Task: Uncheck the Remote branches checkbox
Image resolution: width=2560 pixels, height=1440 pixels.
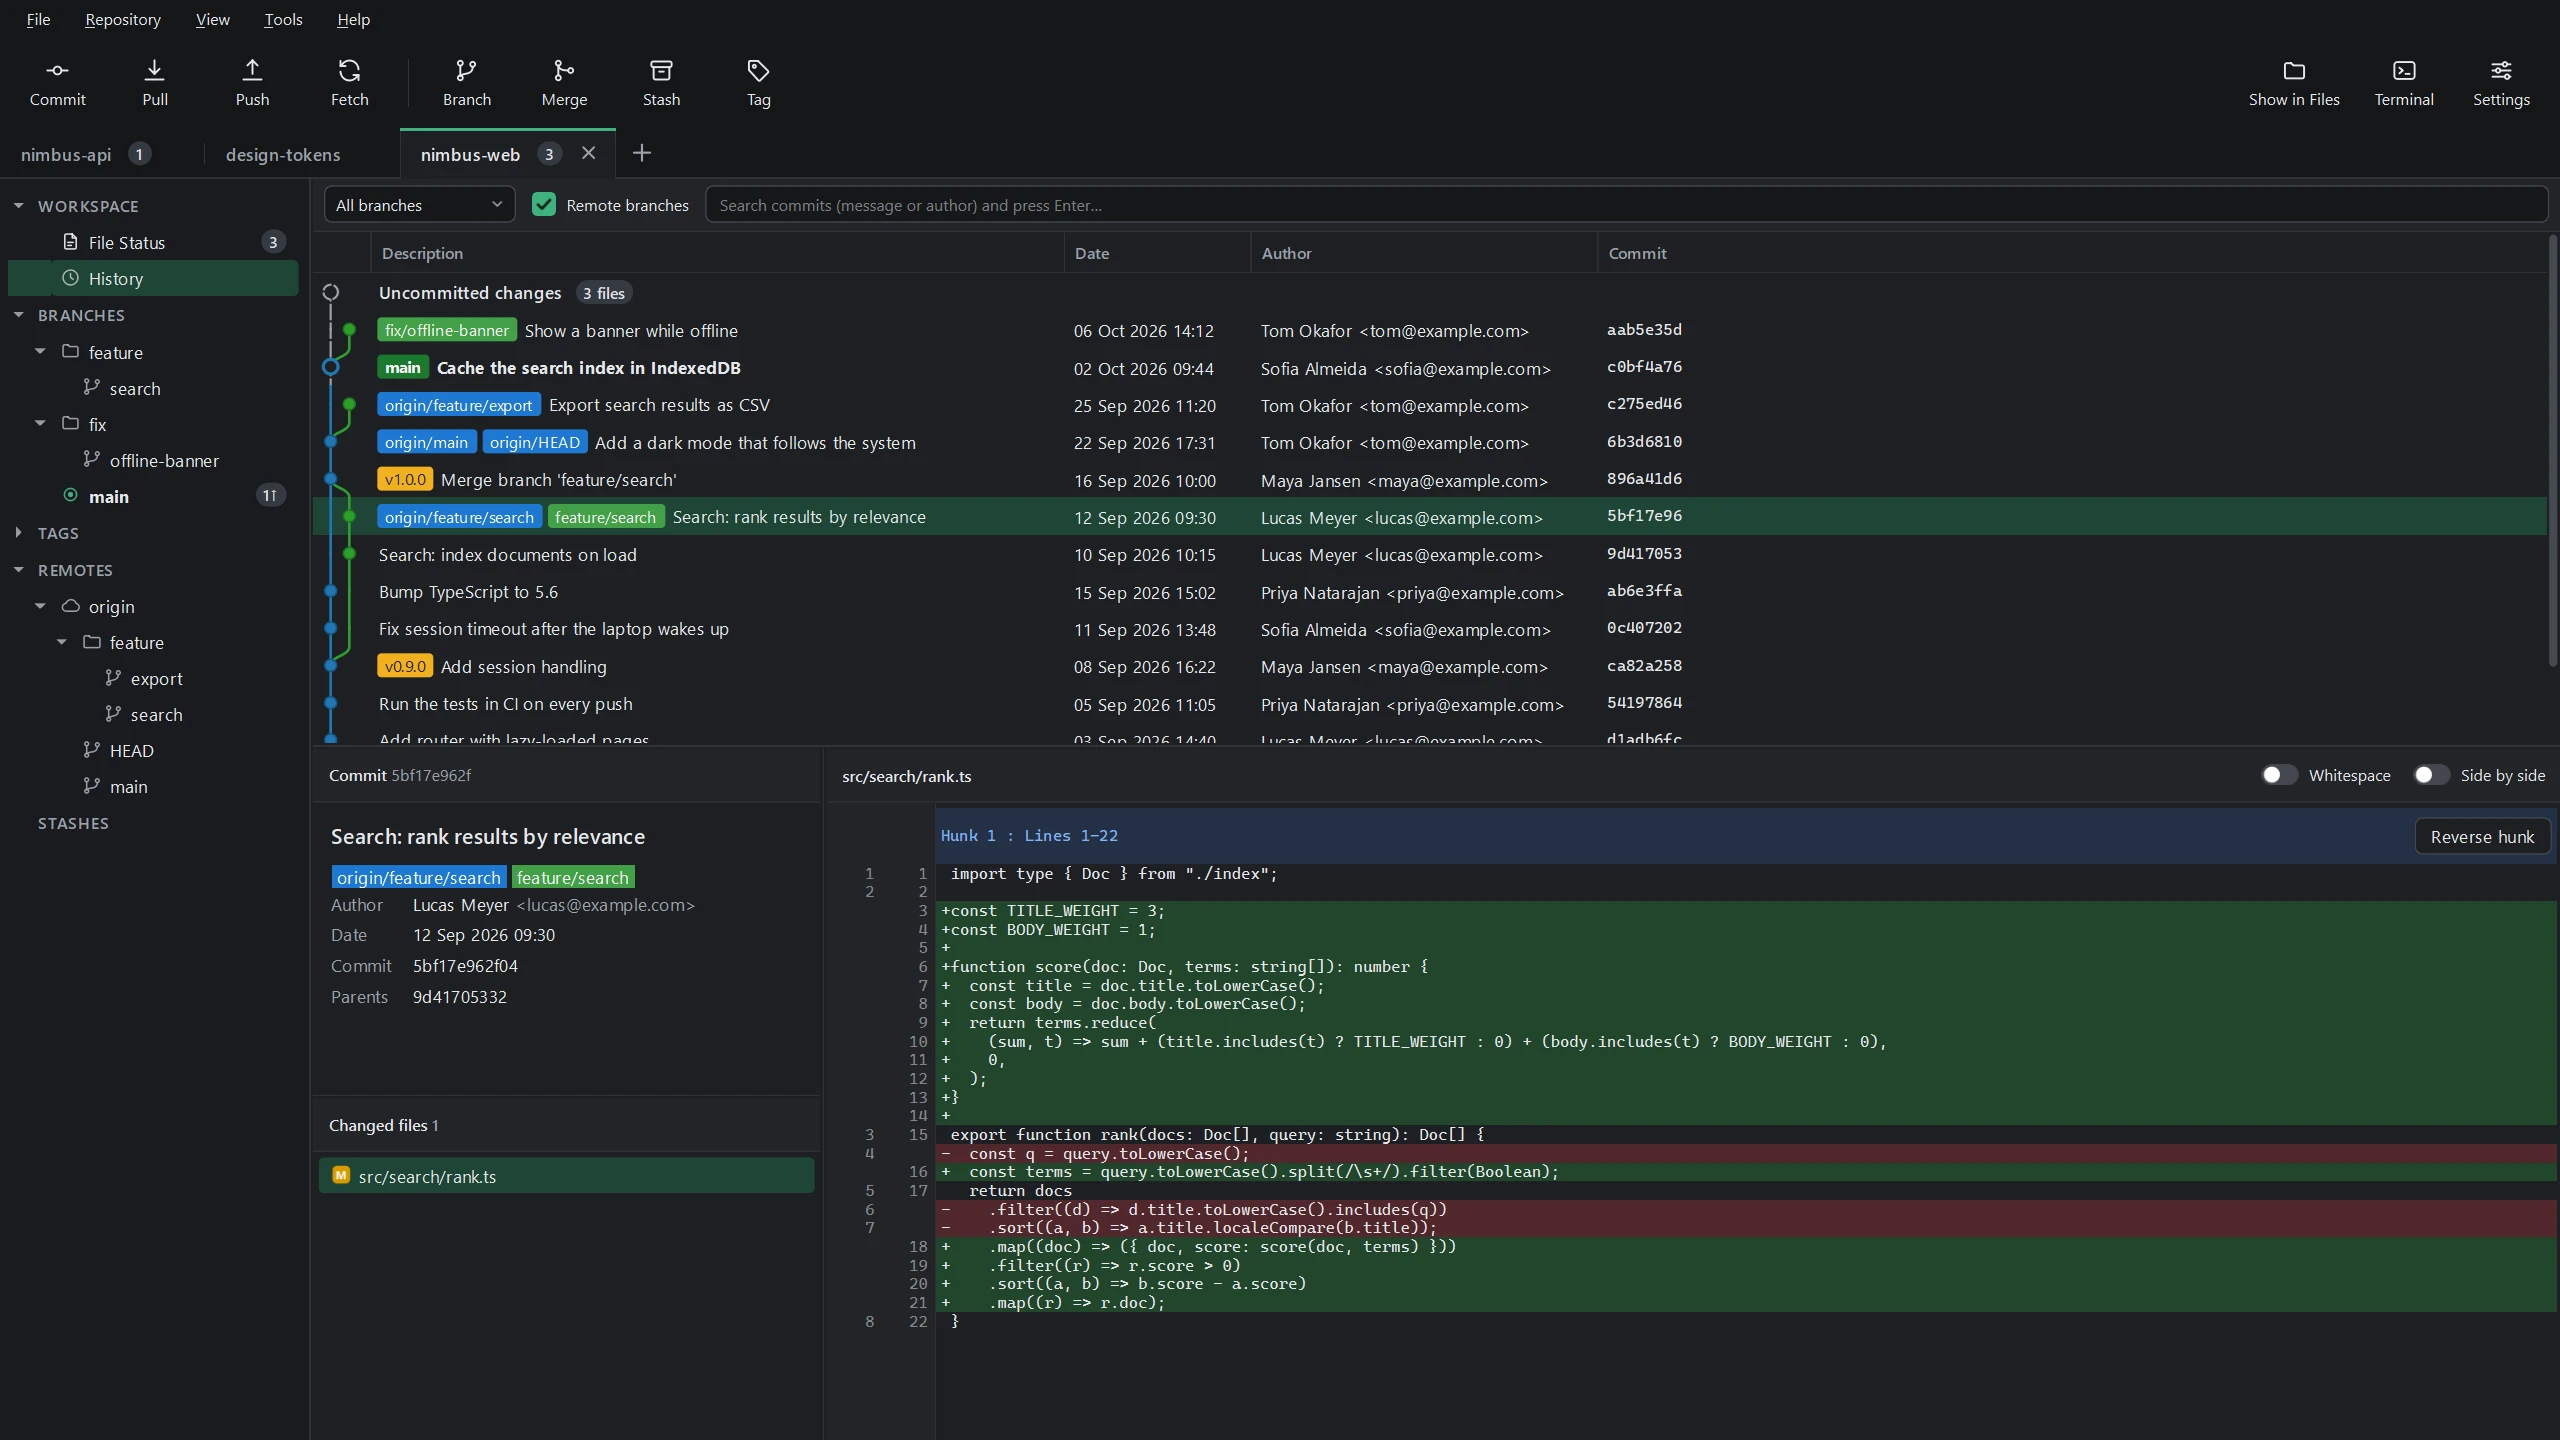Action: tap(543, 205)
